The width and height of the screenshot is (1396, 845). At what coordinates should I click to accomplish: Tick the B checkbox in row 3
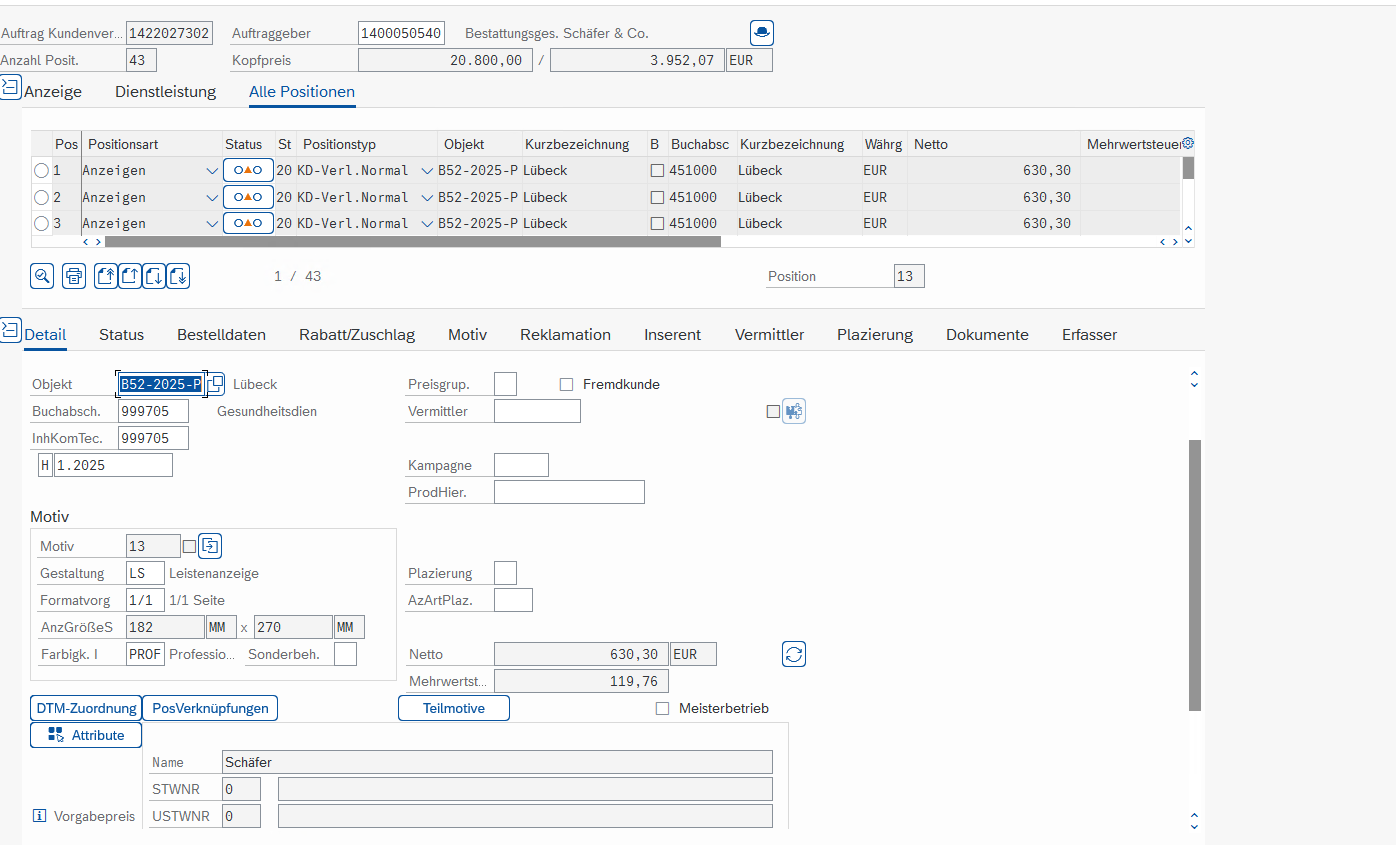(657, 223)
